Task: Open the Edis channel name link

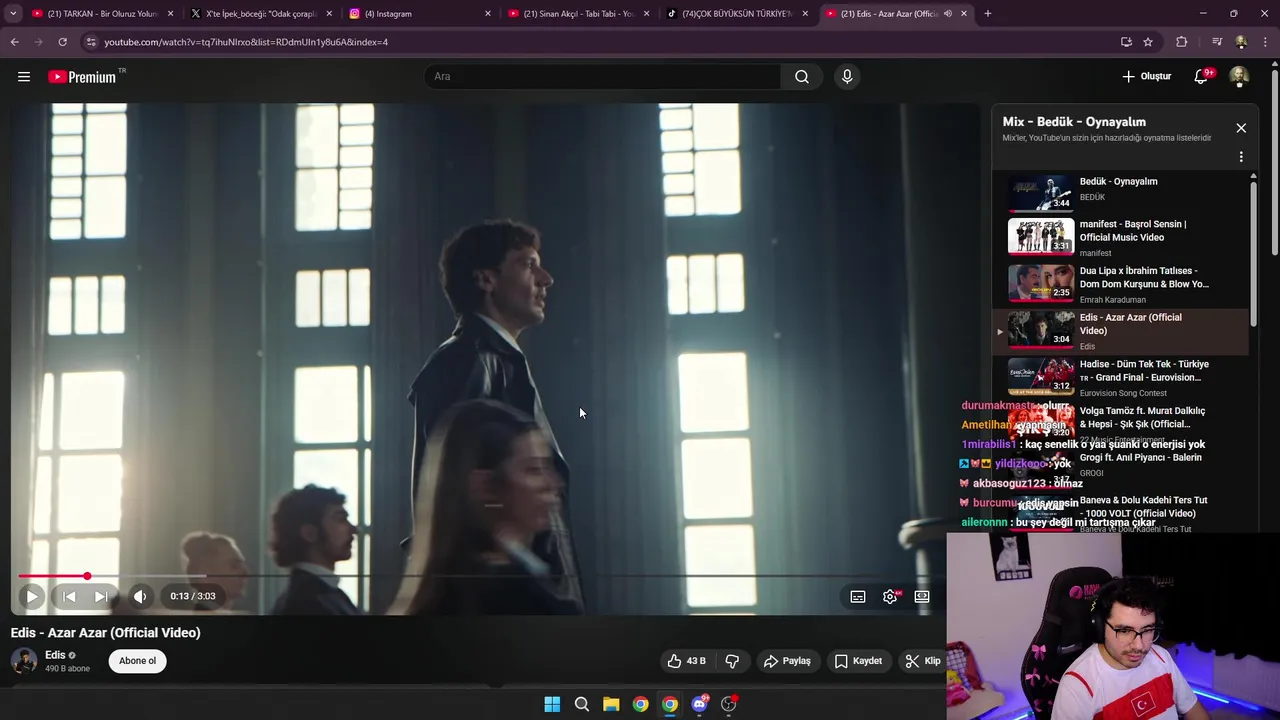Action: (x=55, y=655)
